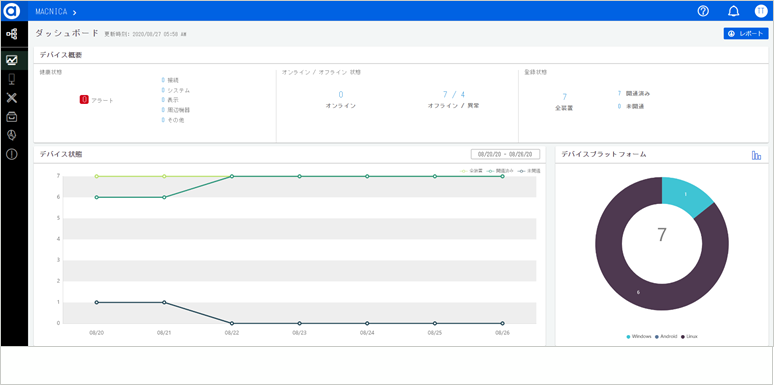Open the help question mark icon
This screenshot has height=385, width=774.
703,11
